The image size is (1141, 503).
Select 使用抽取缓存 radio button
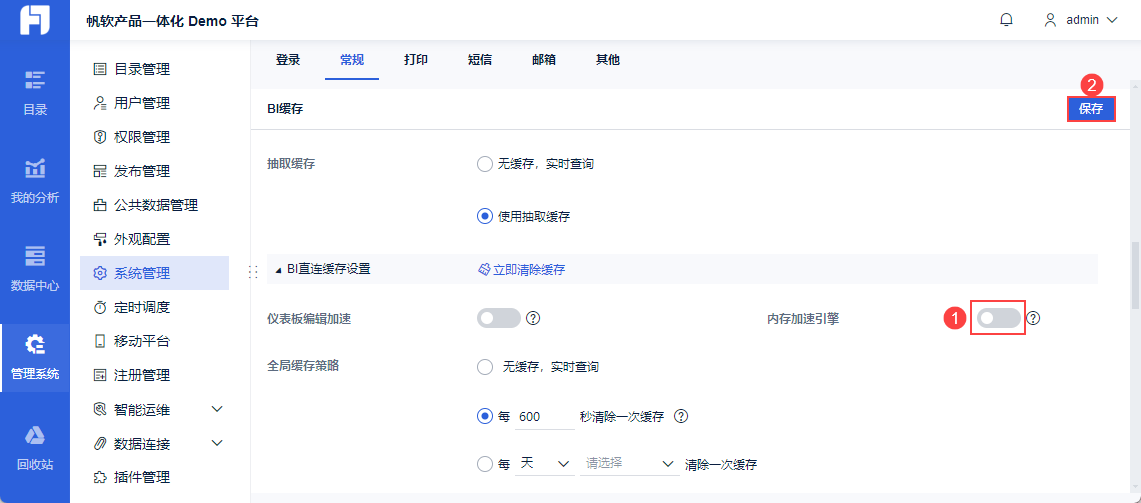point(485,216)
